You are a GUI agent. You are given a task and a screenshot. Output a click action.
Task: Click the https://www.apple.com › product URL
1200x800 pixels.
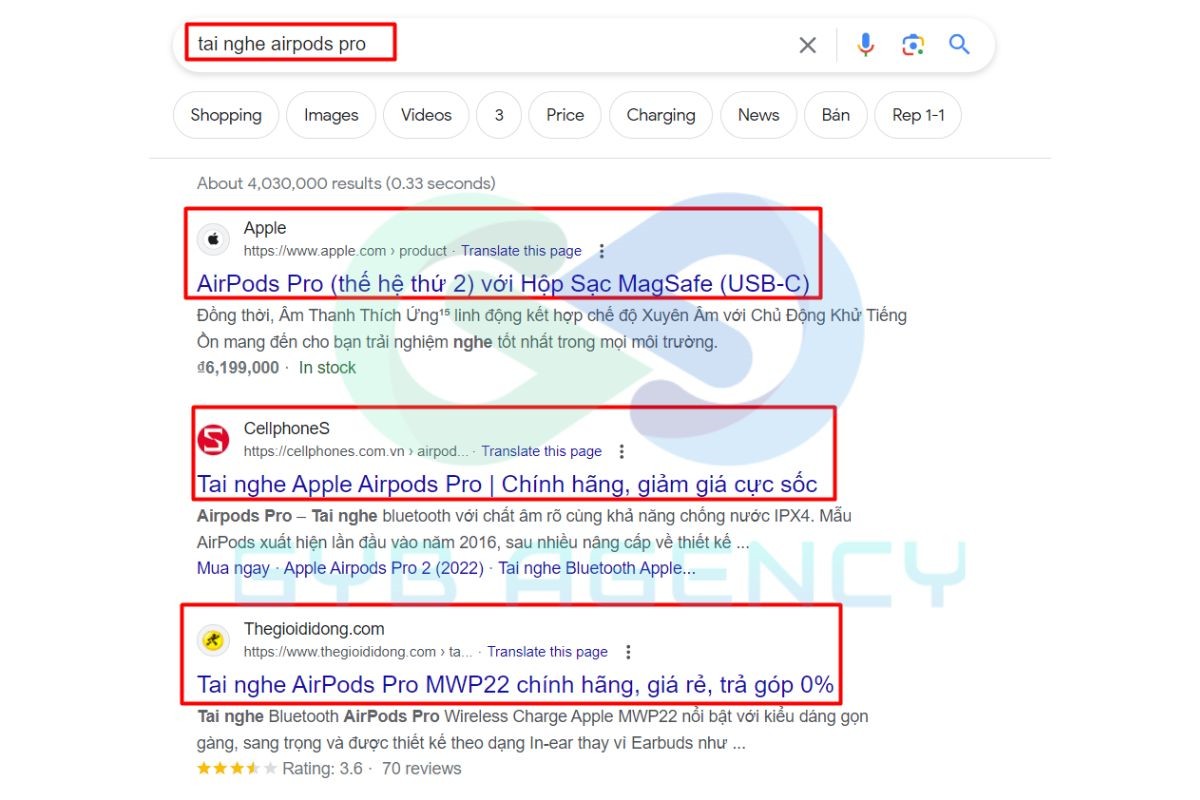[x=345, y=251]
